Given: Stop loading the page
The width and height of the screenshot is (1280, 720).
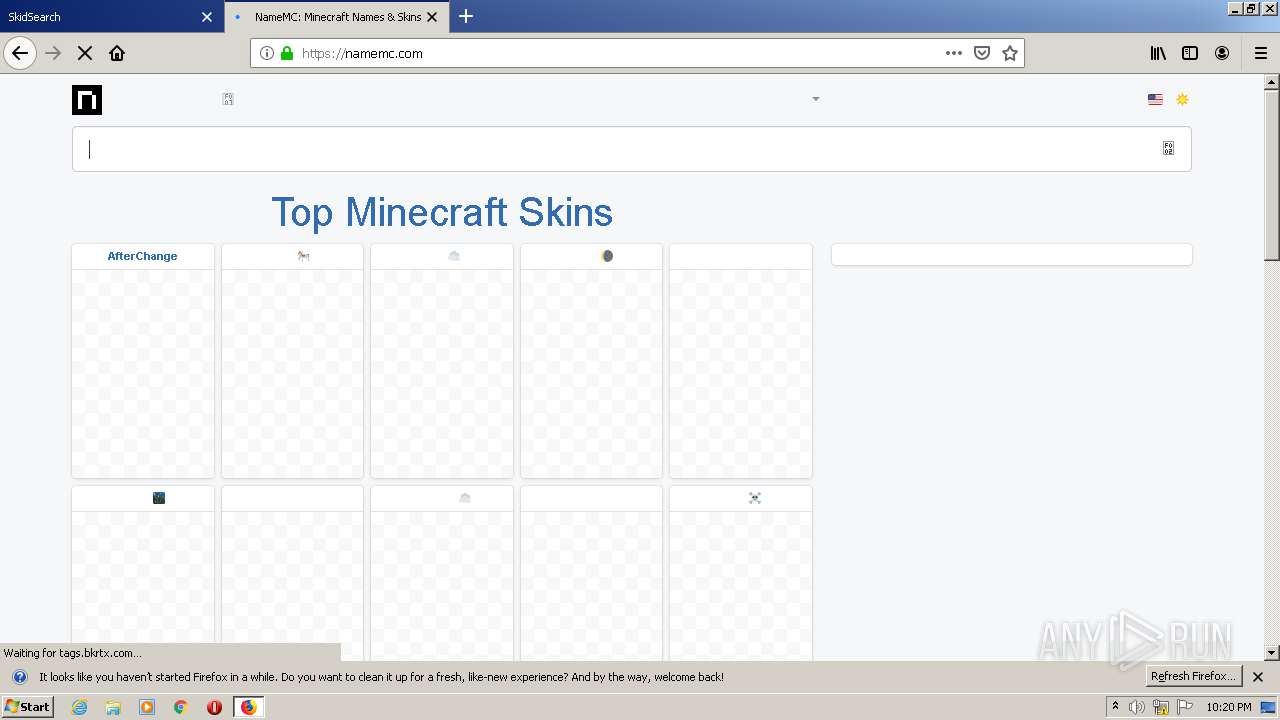Looking at the screenshot, I should tap(85, 53).
